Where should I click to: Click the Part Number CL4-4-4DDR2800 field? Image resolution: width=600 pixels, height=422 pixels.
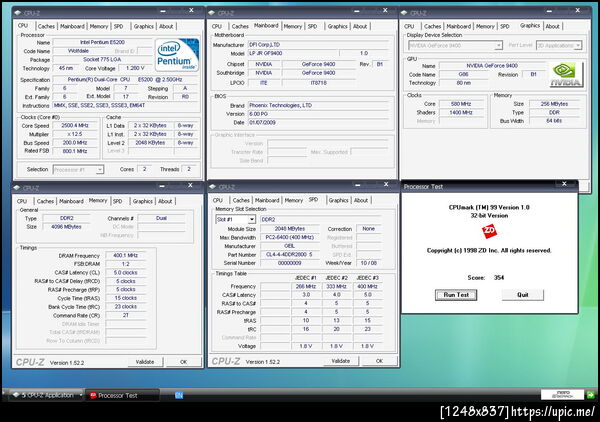click(x=289, y=254)
